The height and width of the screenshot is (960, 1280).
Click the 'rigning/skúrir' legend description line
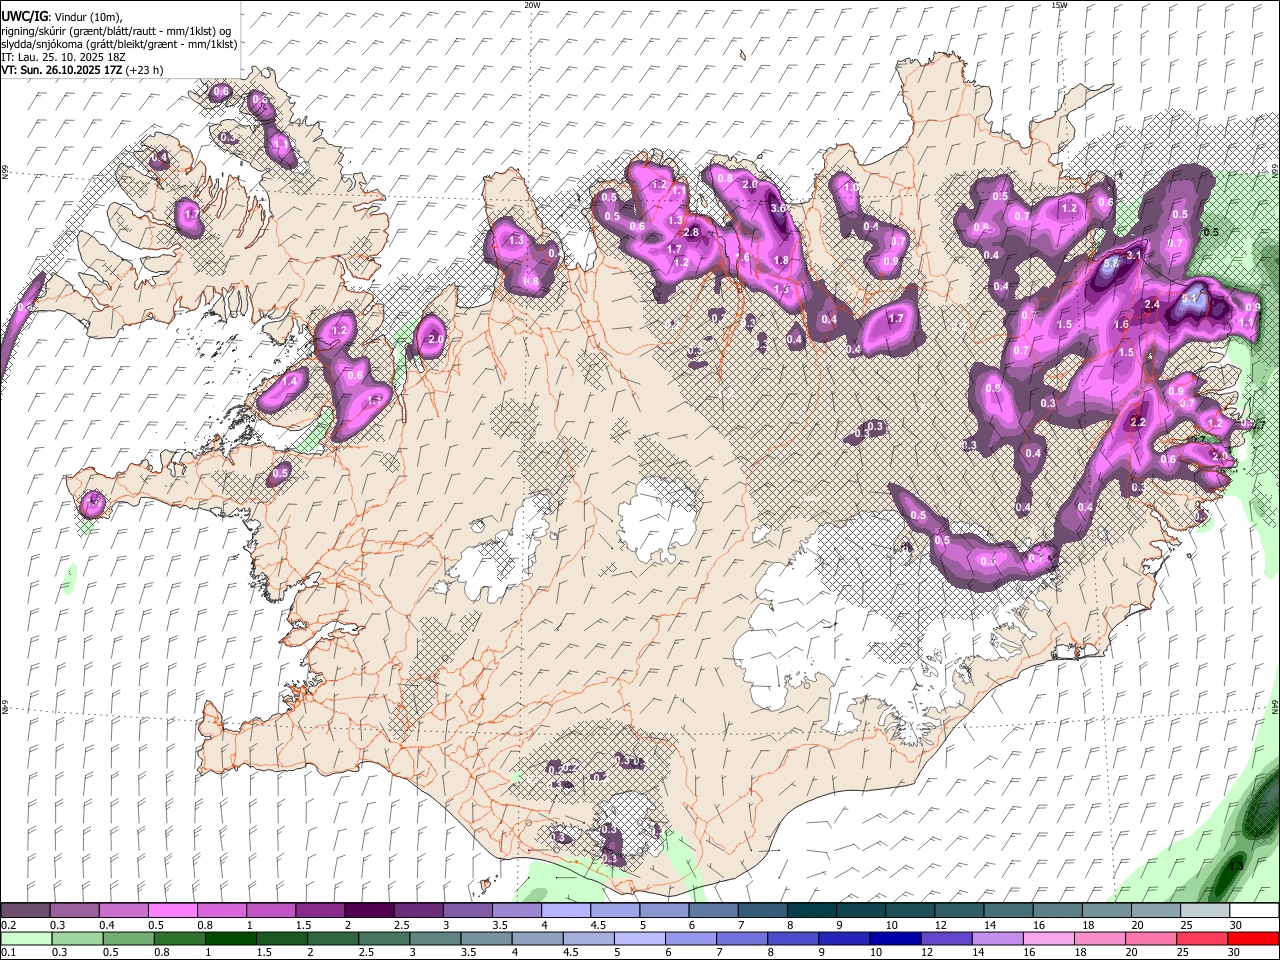point(115,30)
